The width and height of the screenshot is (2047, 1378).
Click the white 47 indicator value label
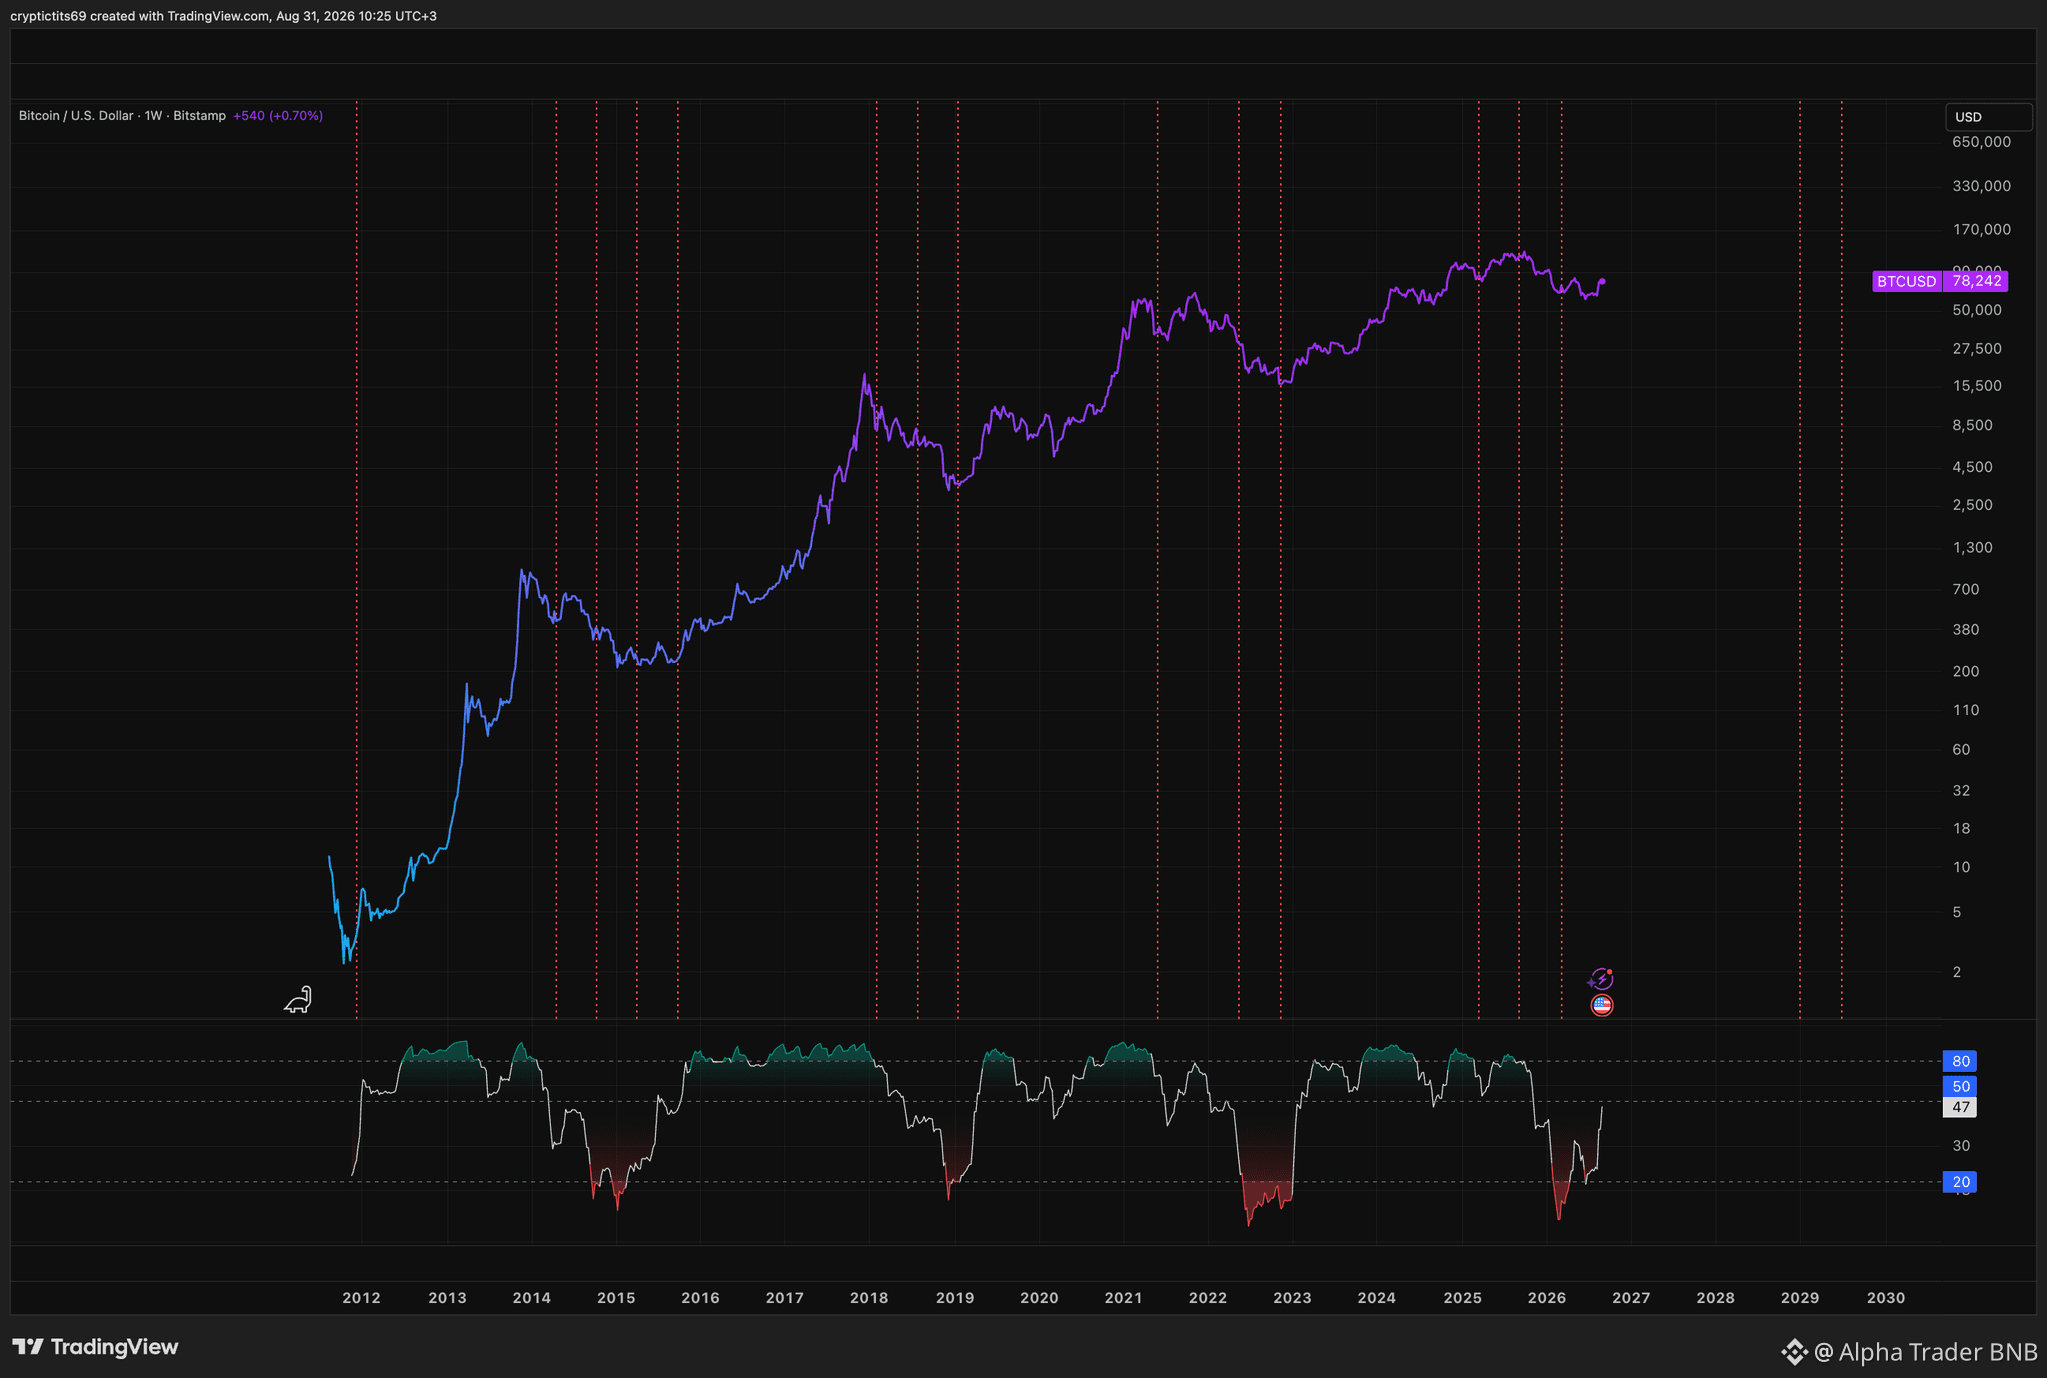(1960, 1107)
